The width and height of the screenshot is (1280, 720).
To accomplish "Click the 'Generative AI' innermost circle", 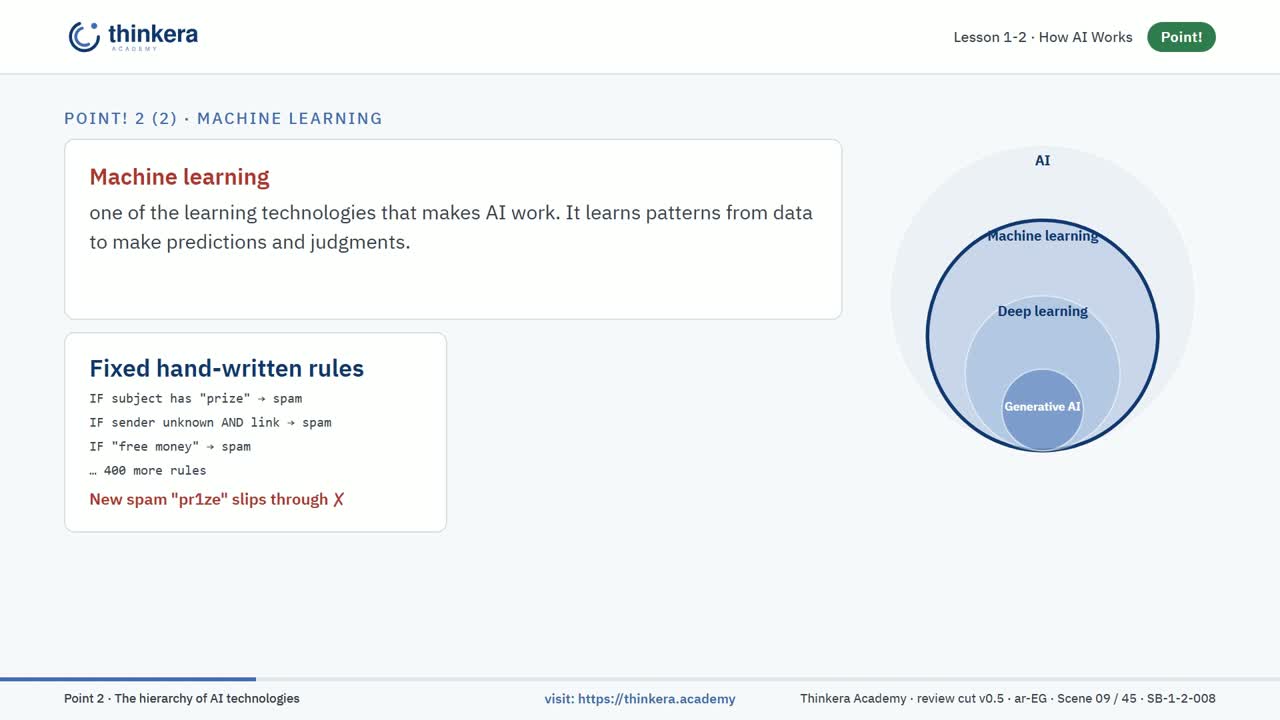I will point(1042,408).
